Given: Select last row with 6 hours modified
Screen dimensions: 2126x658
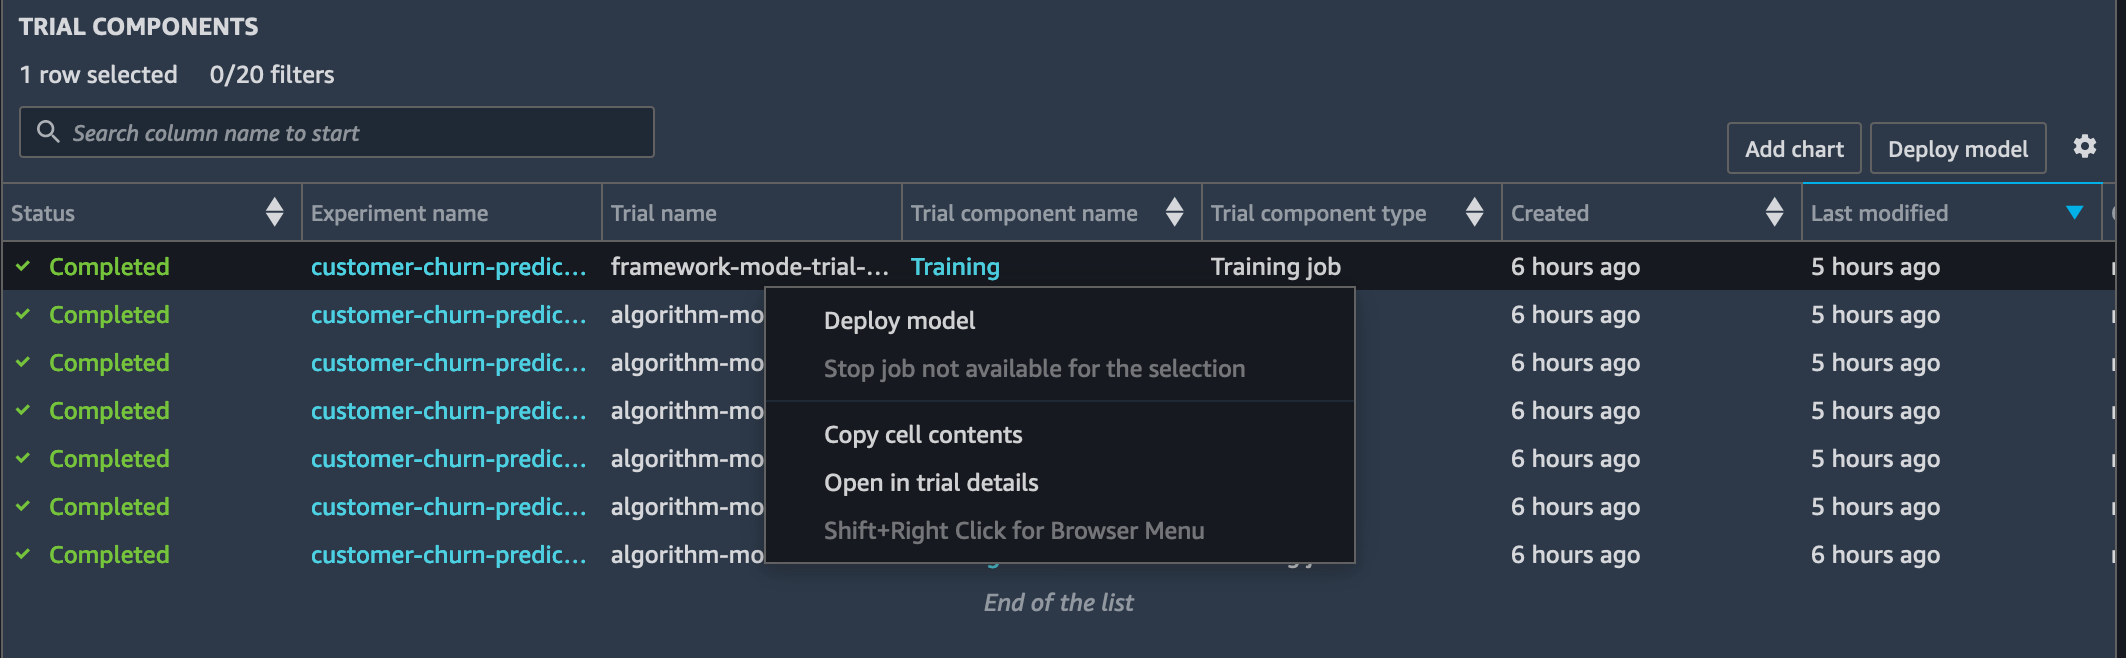Looking at the screenshot, I should tap(1058, 555).
